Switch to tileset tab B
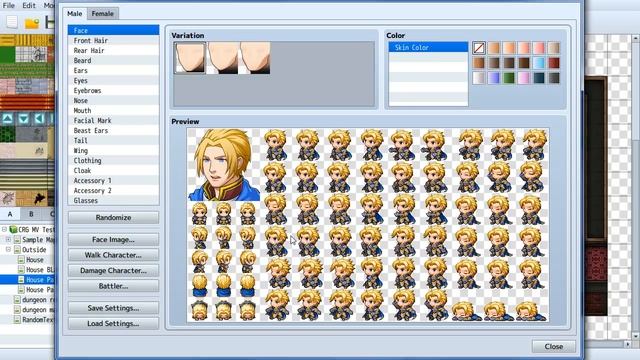This screenshot has height=360, width=640. 31,214
